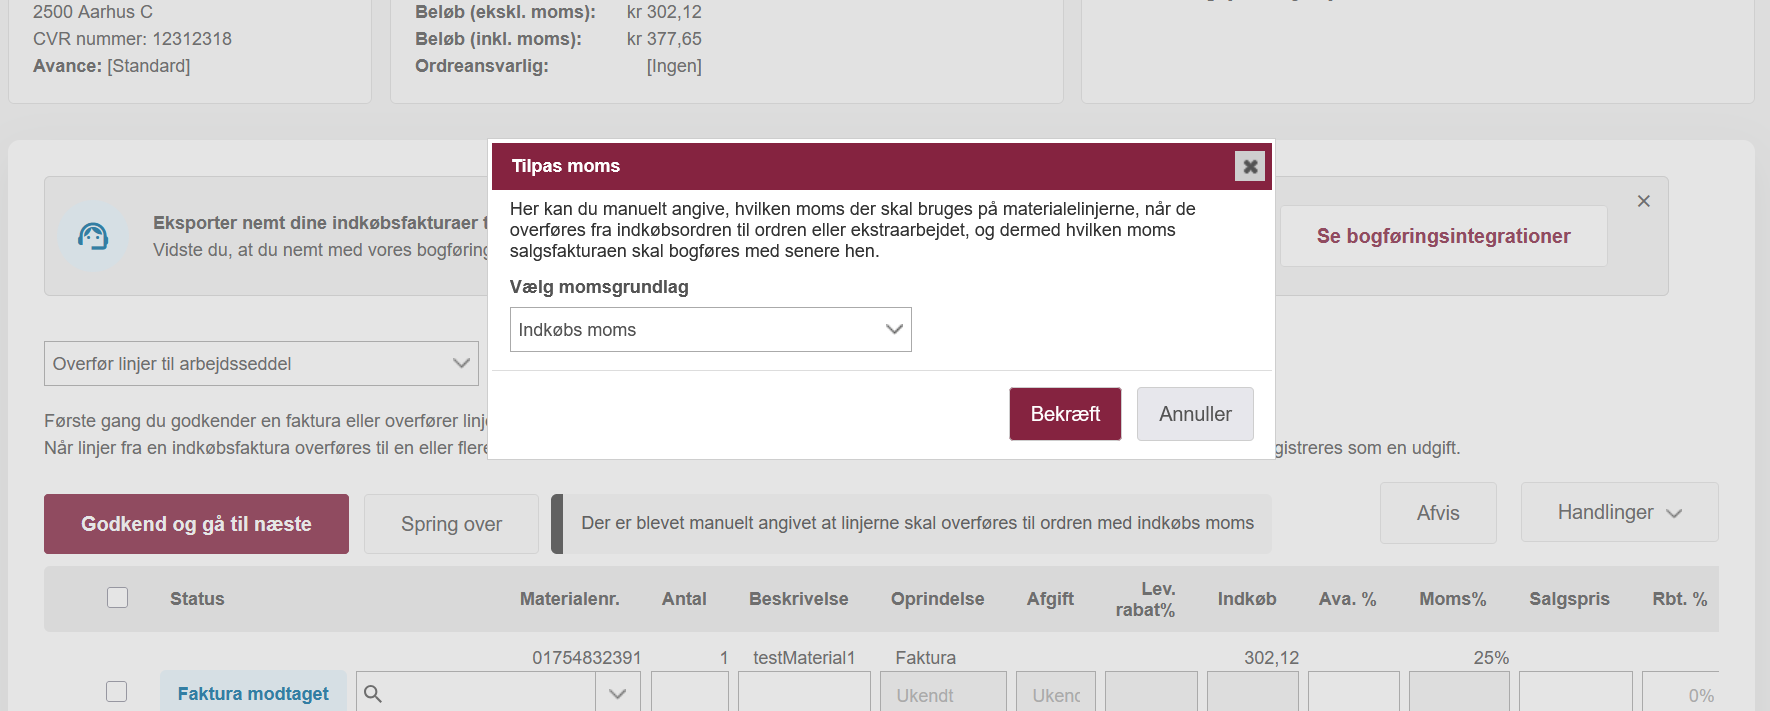Click the Antal input field in row
Screen dimensions: 1770x711
(x=689, y=693)
